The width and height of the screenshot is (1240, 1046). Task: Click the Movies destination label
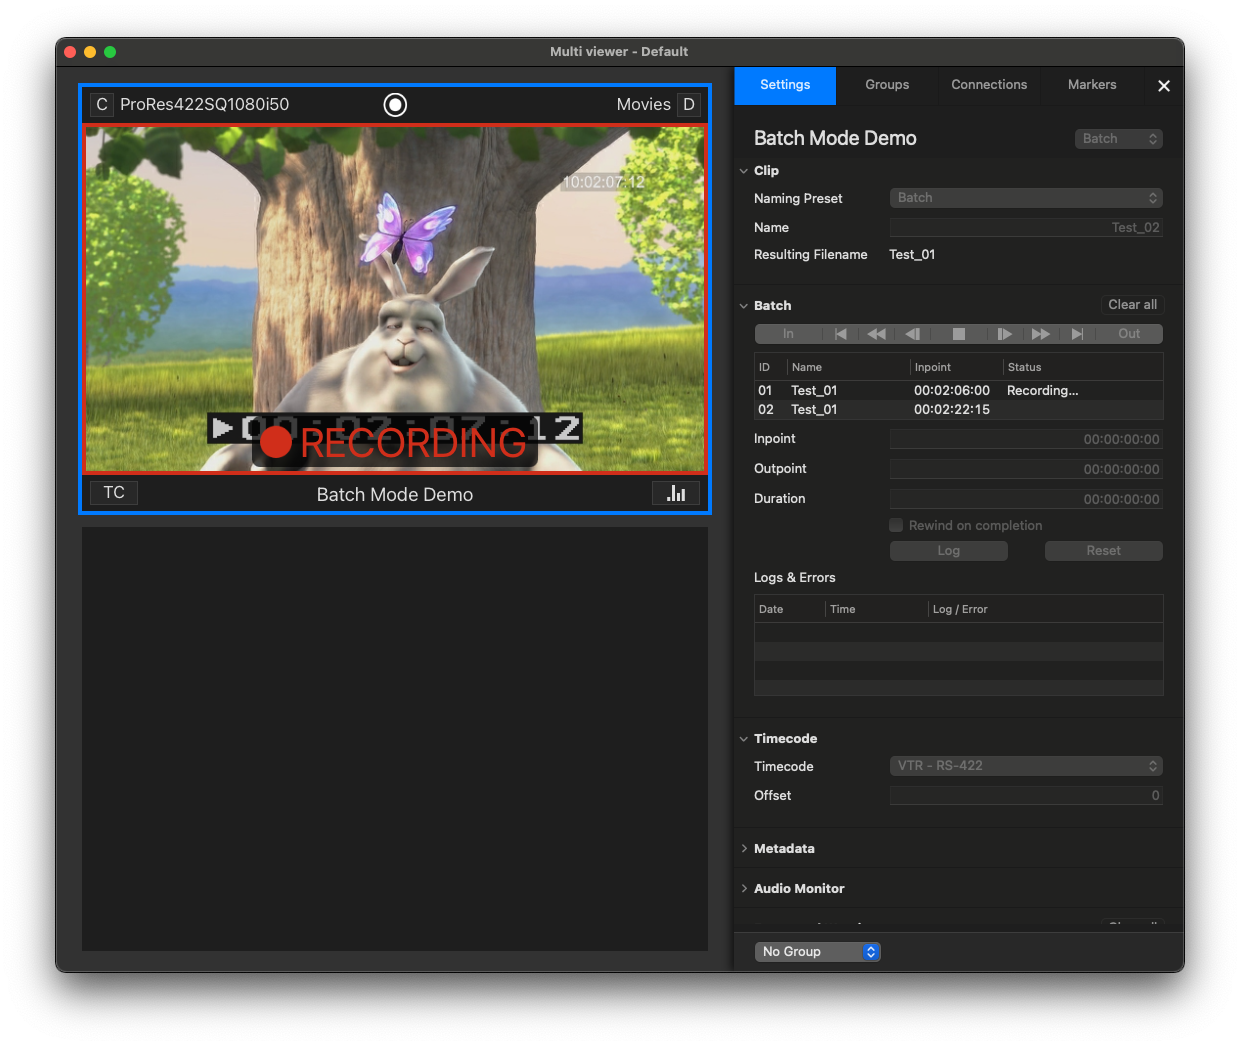click(x=644, y=105)
